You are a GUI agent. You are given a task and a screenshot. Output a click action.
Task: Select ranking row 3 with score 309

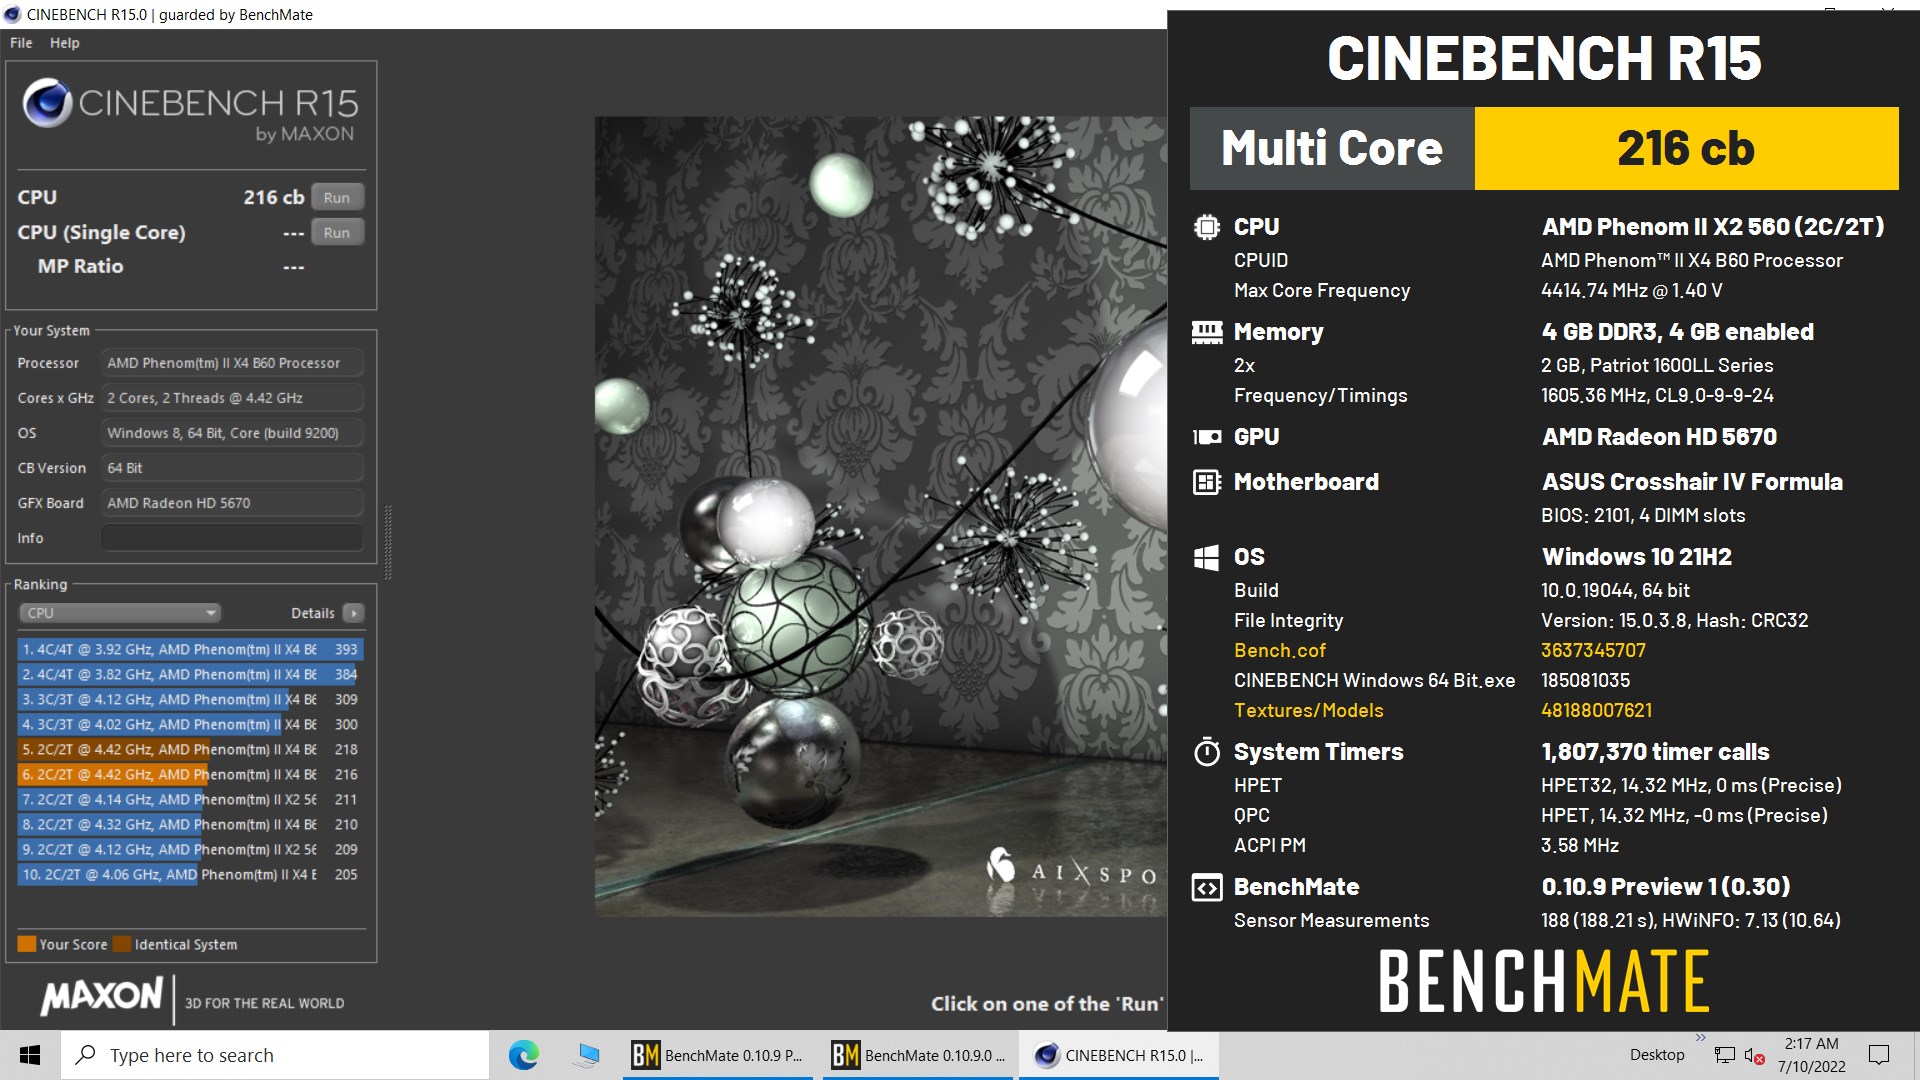point(190,699)
